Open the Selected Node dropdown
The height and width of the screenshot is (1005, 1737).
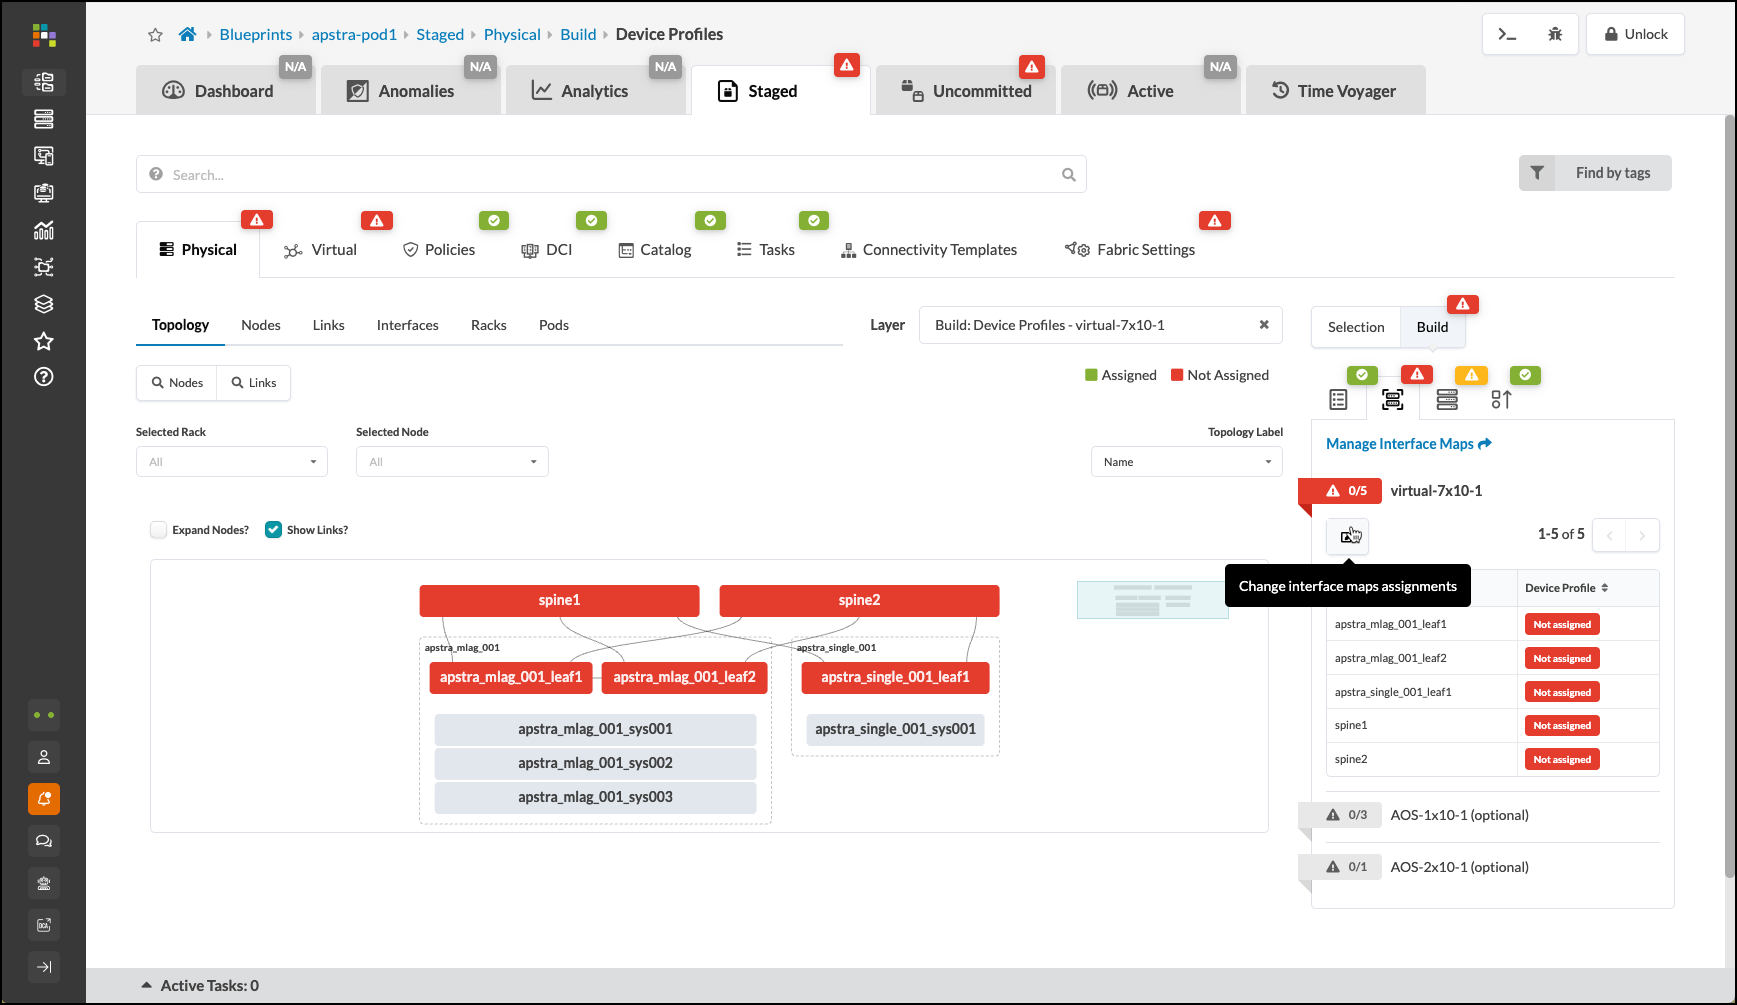coord(452,462)
